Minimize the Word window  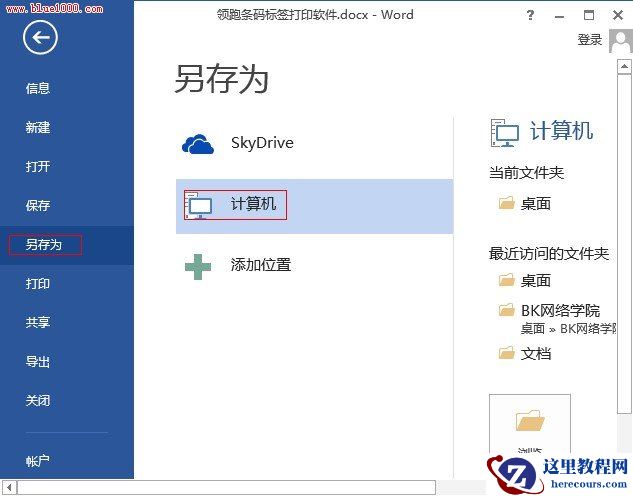click(x=560, y=16)
